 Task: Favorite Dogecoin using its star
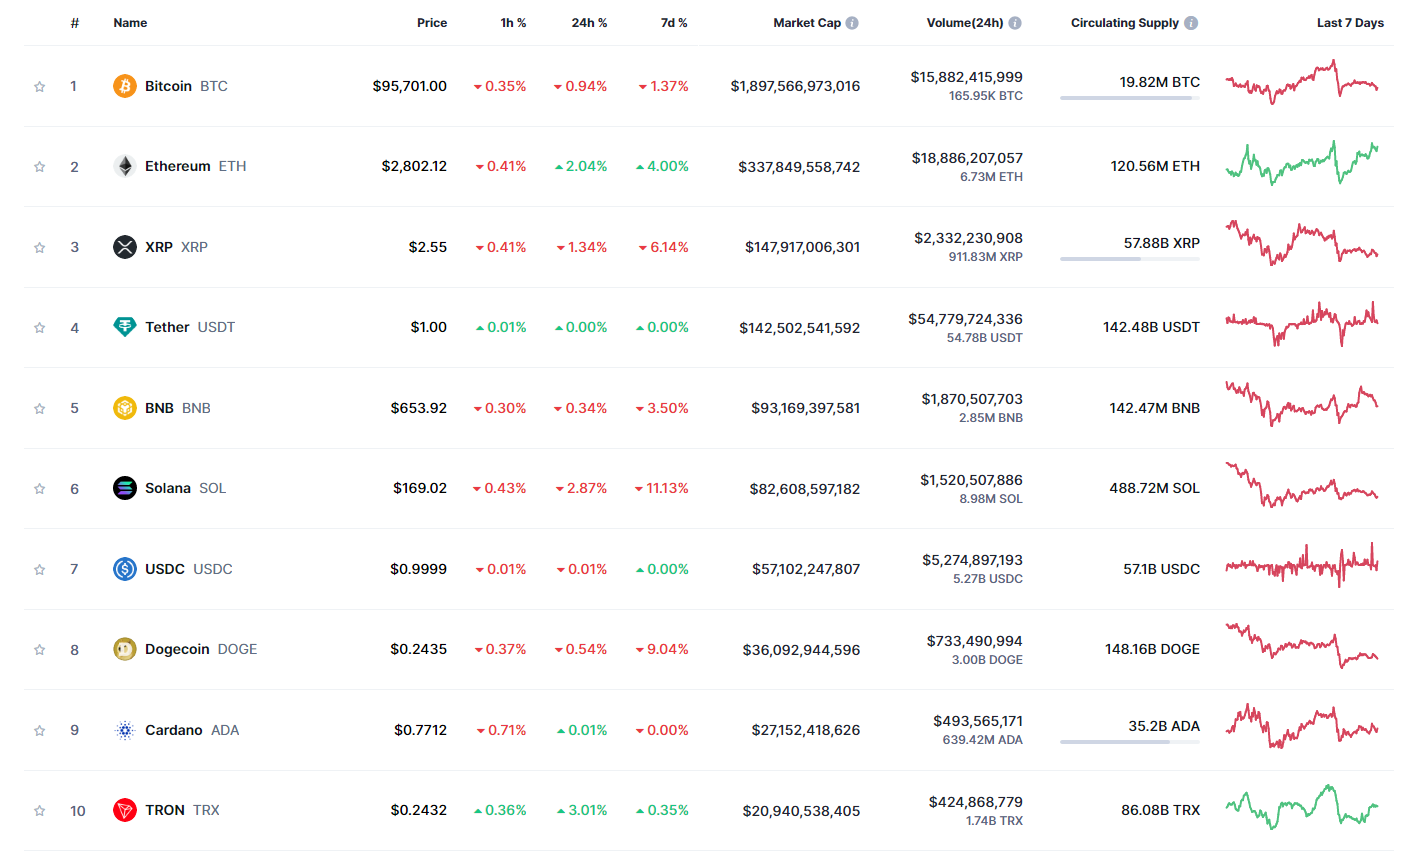(x=40, y=650)
